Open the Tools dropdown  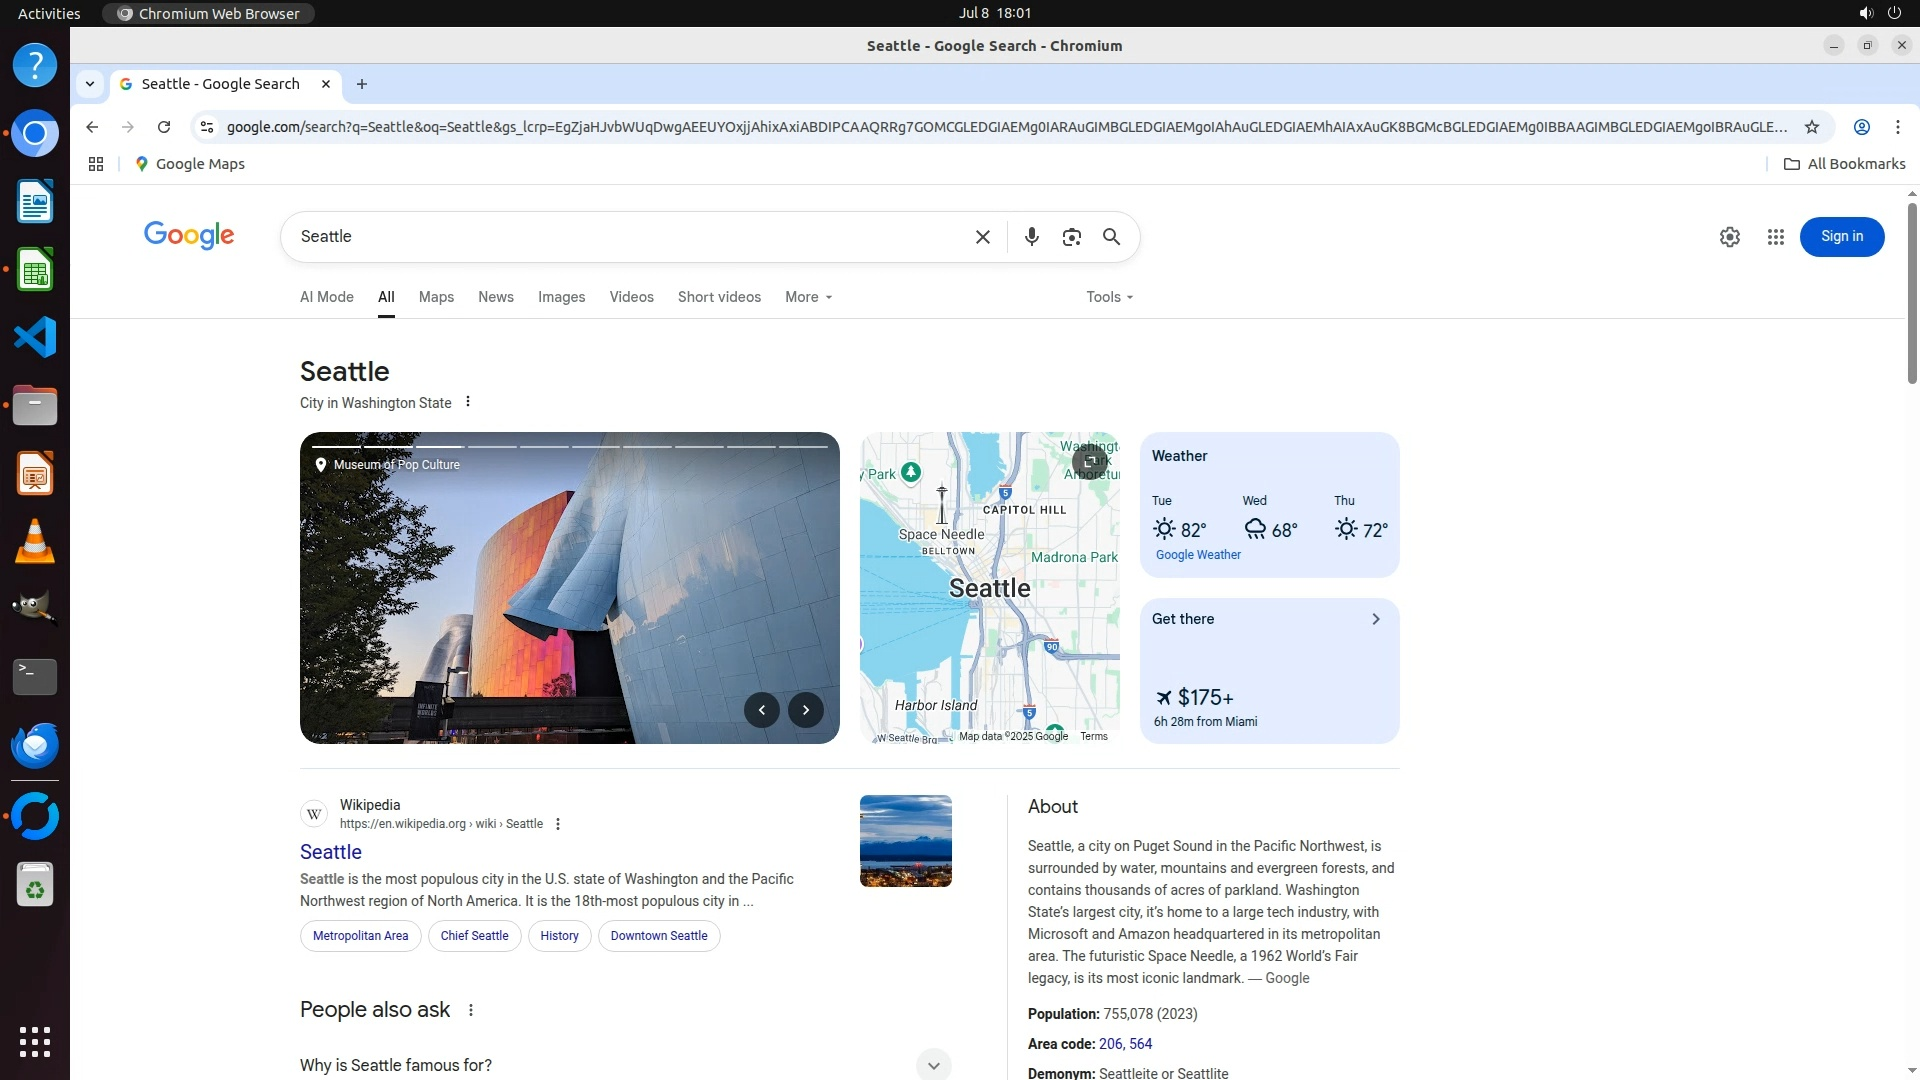coord(1109,297)
